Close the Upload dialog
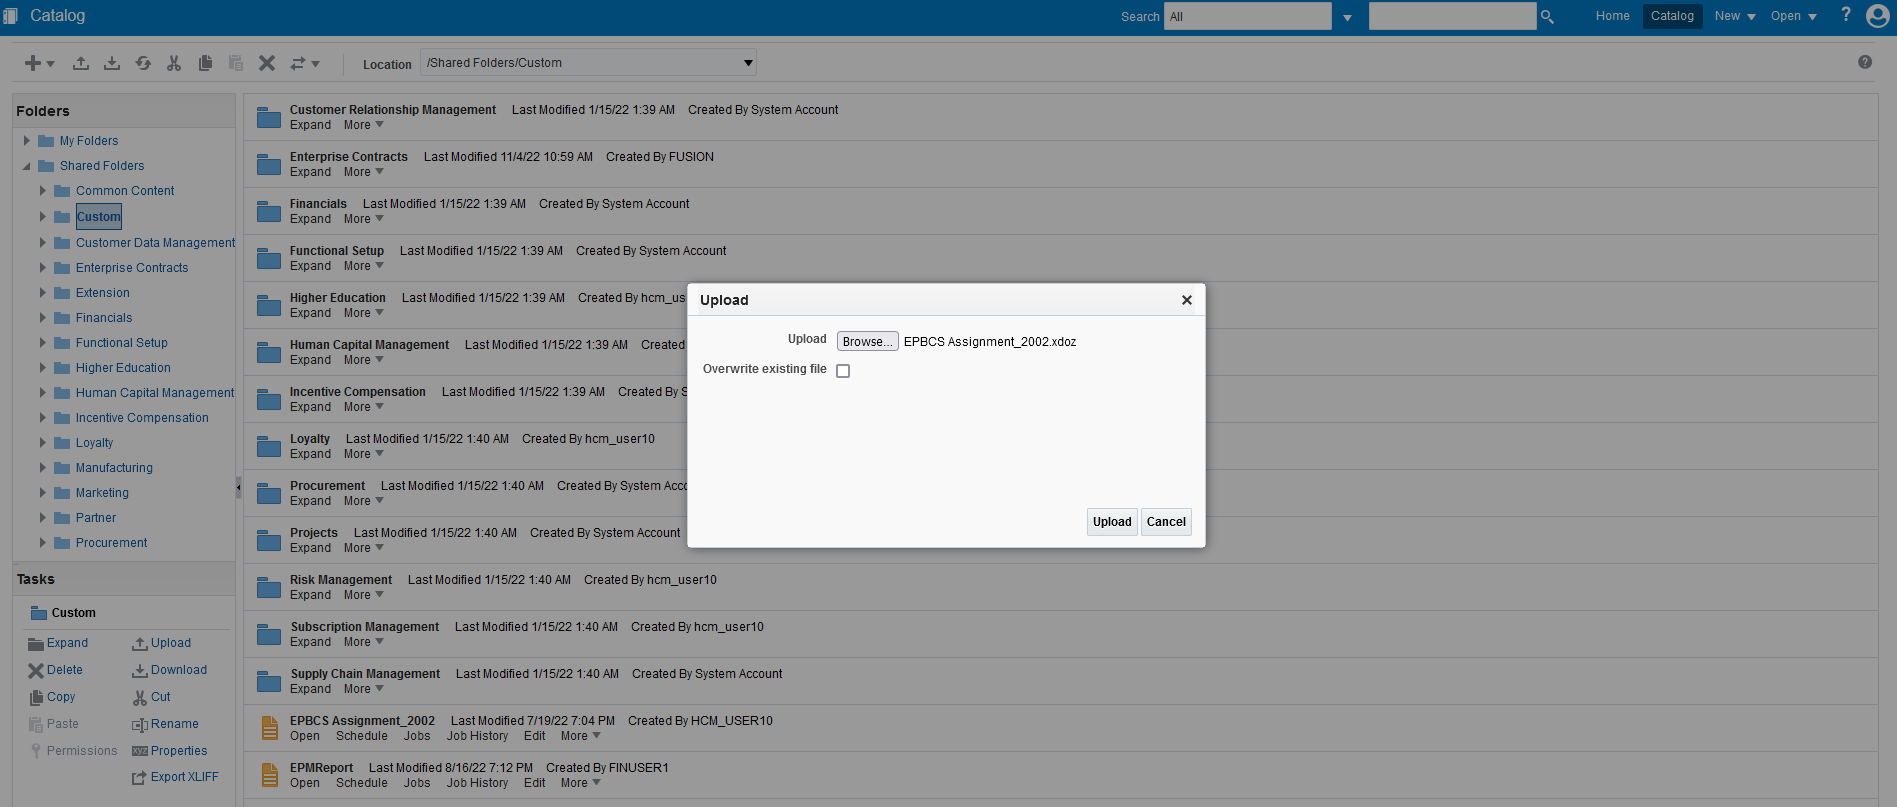This screenshot has width=1897, height=807. pyautogui.click(x=1187, y=300)
